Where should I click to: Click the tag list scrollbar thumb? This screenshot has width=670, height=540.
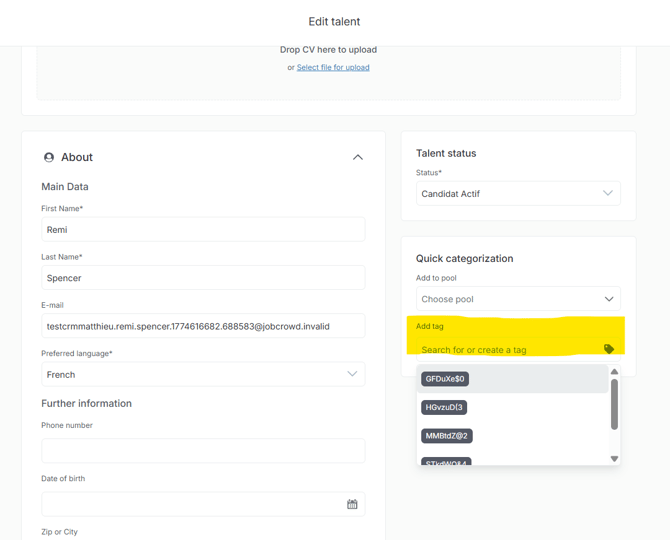coord(614,403)
